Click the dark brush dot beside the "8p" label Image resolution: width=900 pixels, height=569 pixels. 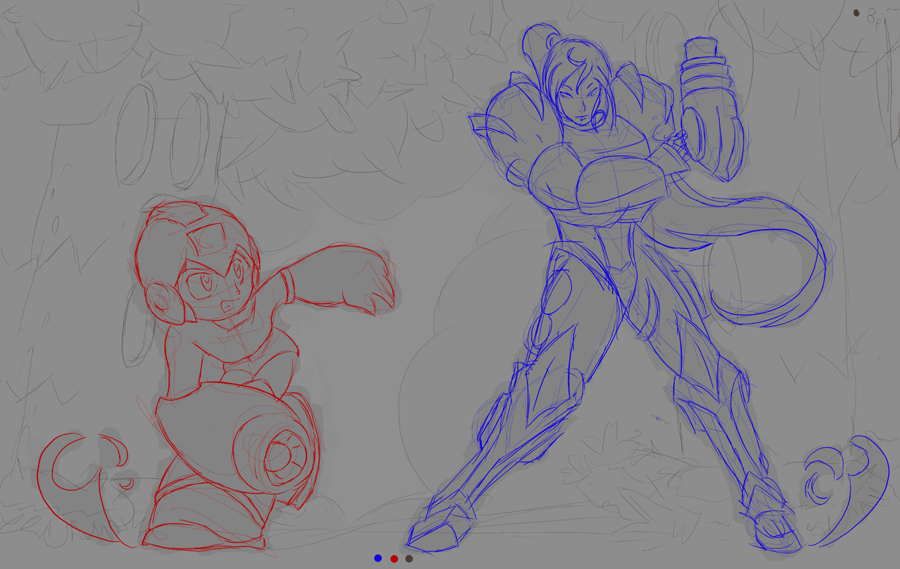(856, 13)
